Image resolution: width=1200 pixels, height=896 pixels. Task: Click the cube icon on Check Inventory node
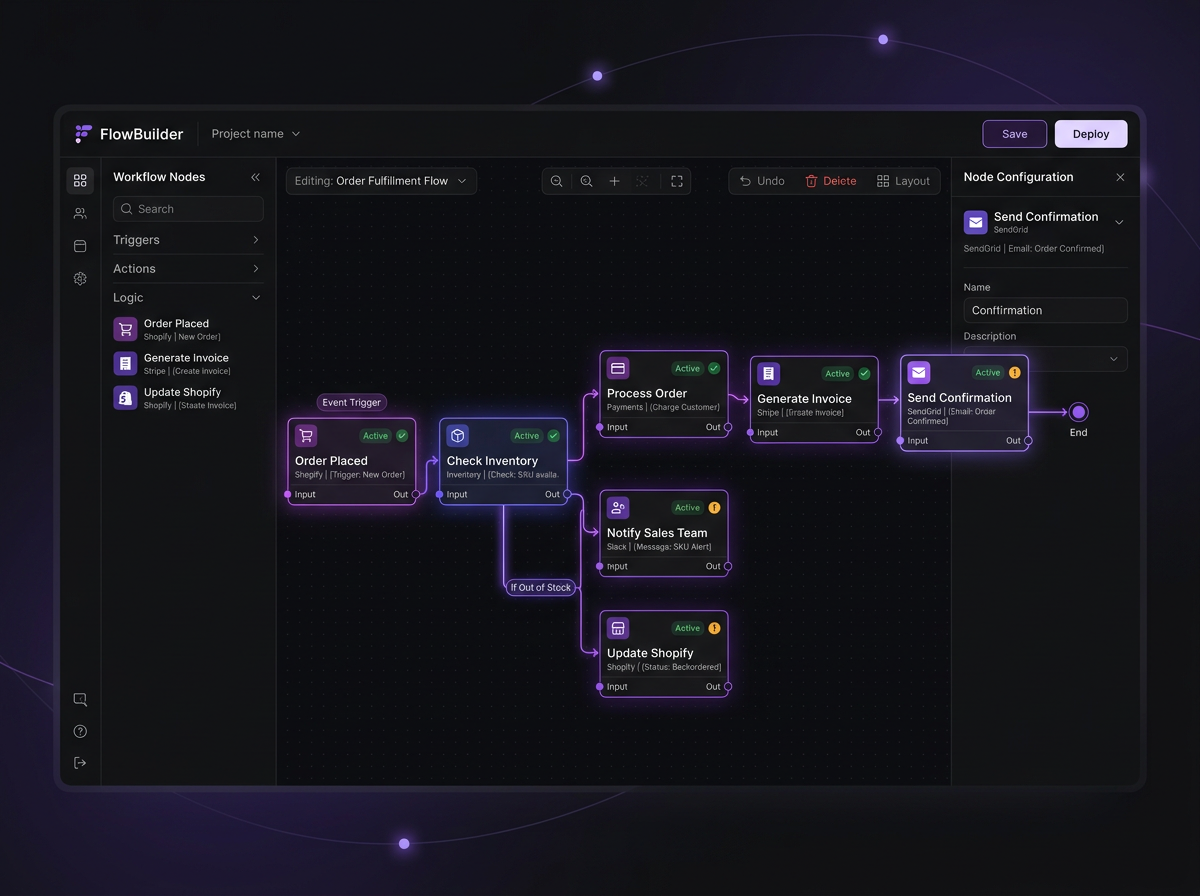457,435
